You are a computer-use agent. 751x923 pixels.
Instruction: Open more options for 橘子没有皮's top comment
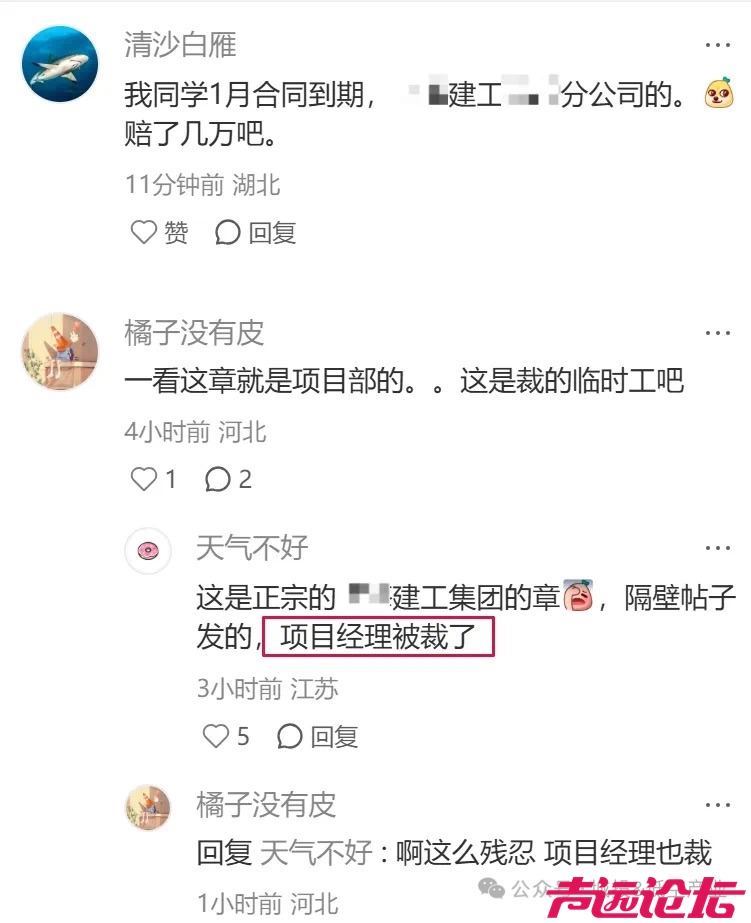(x=717, y=333)
